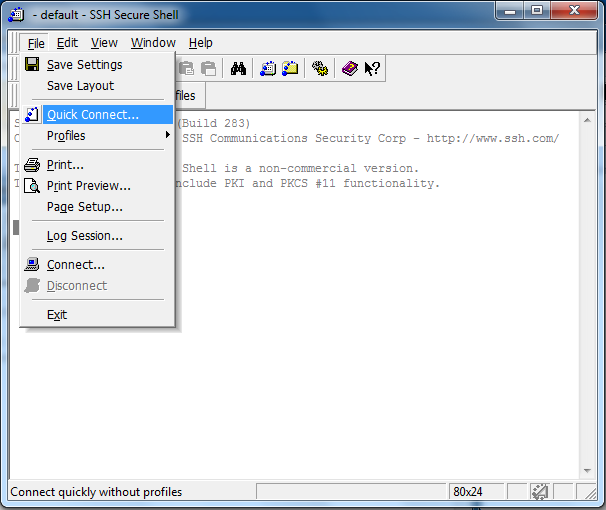Click the SSH app icon in title bar

tap(16, 15)
